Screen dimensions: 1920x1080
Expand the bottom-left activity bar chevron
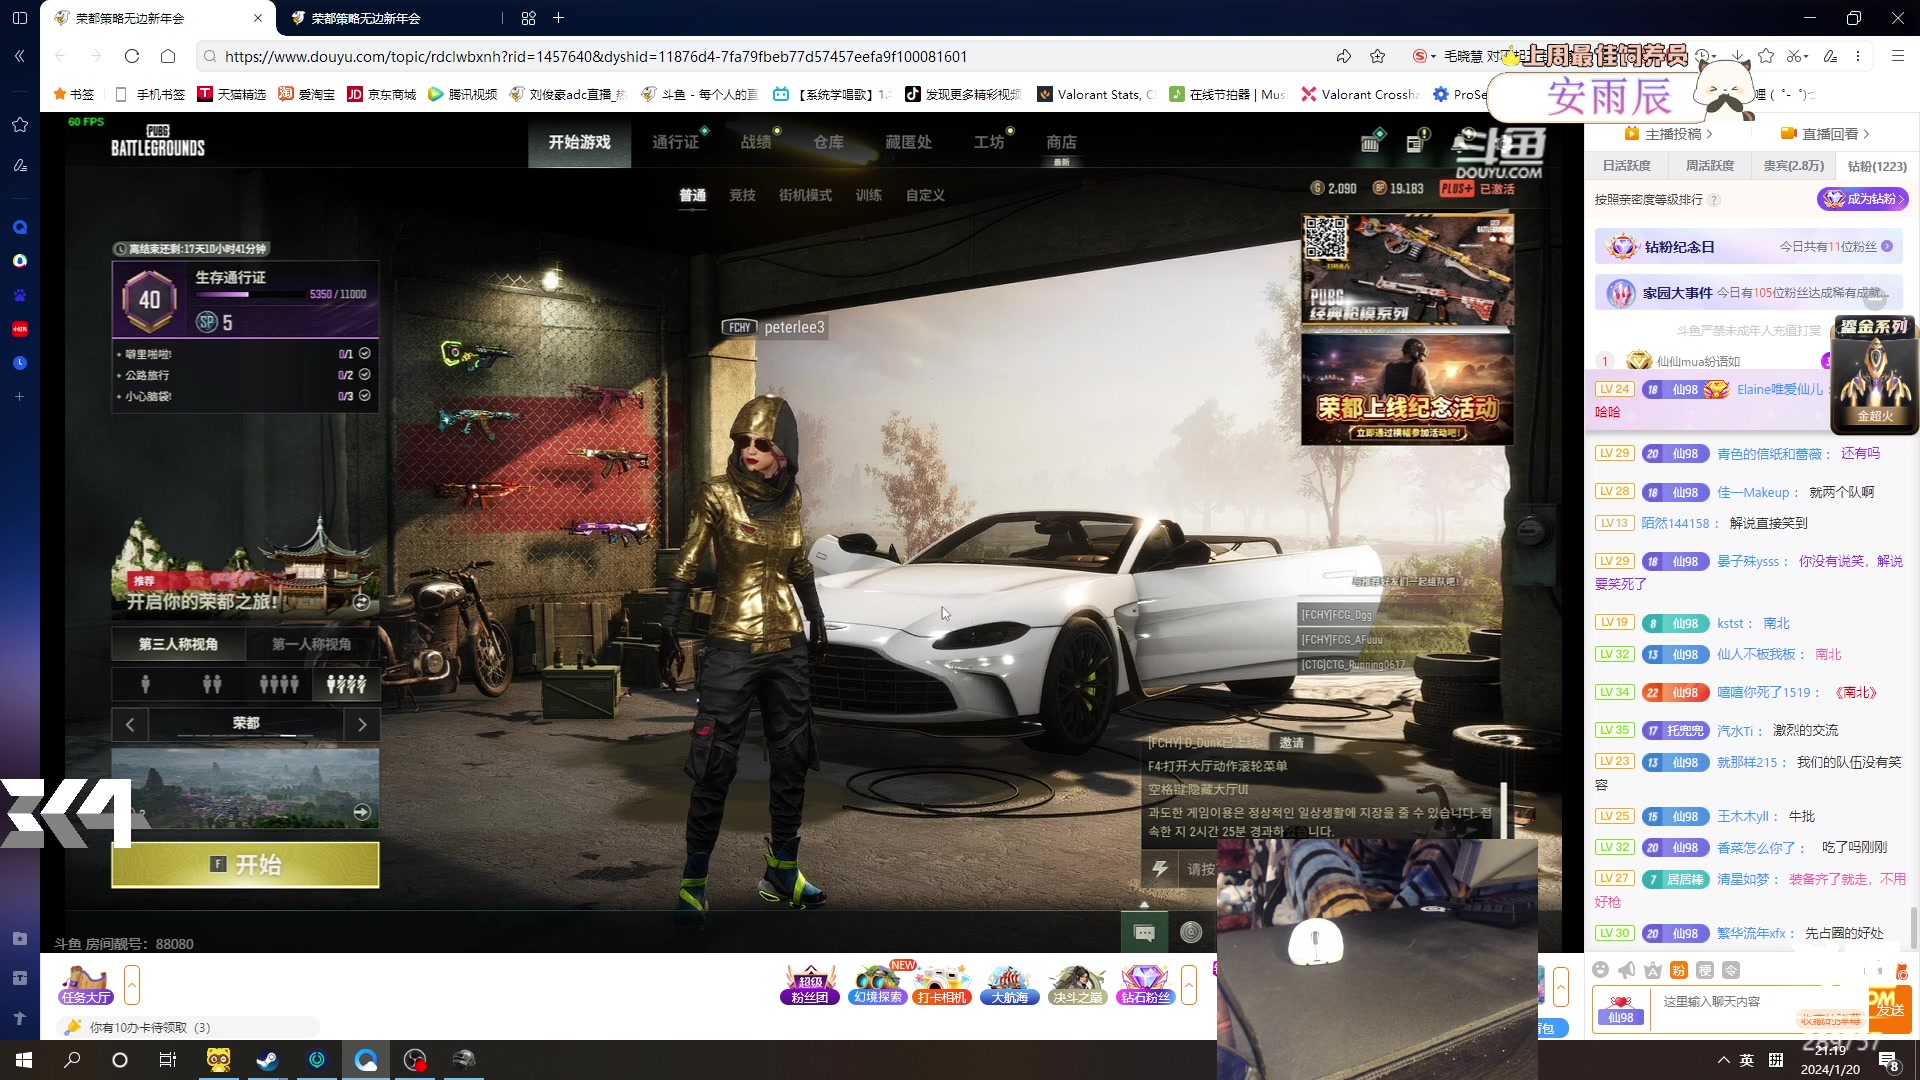click(132, 985)
